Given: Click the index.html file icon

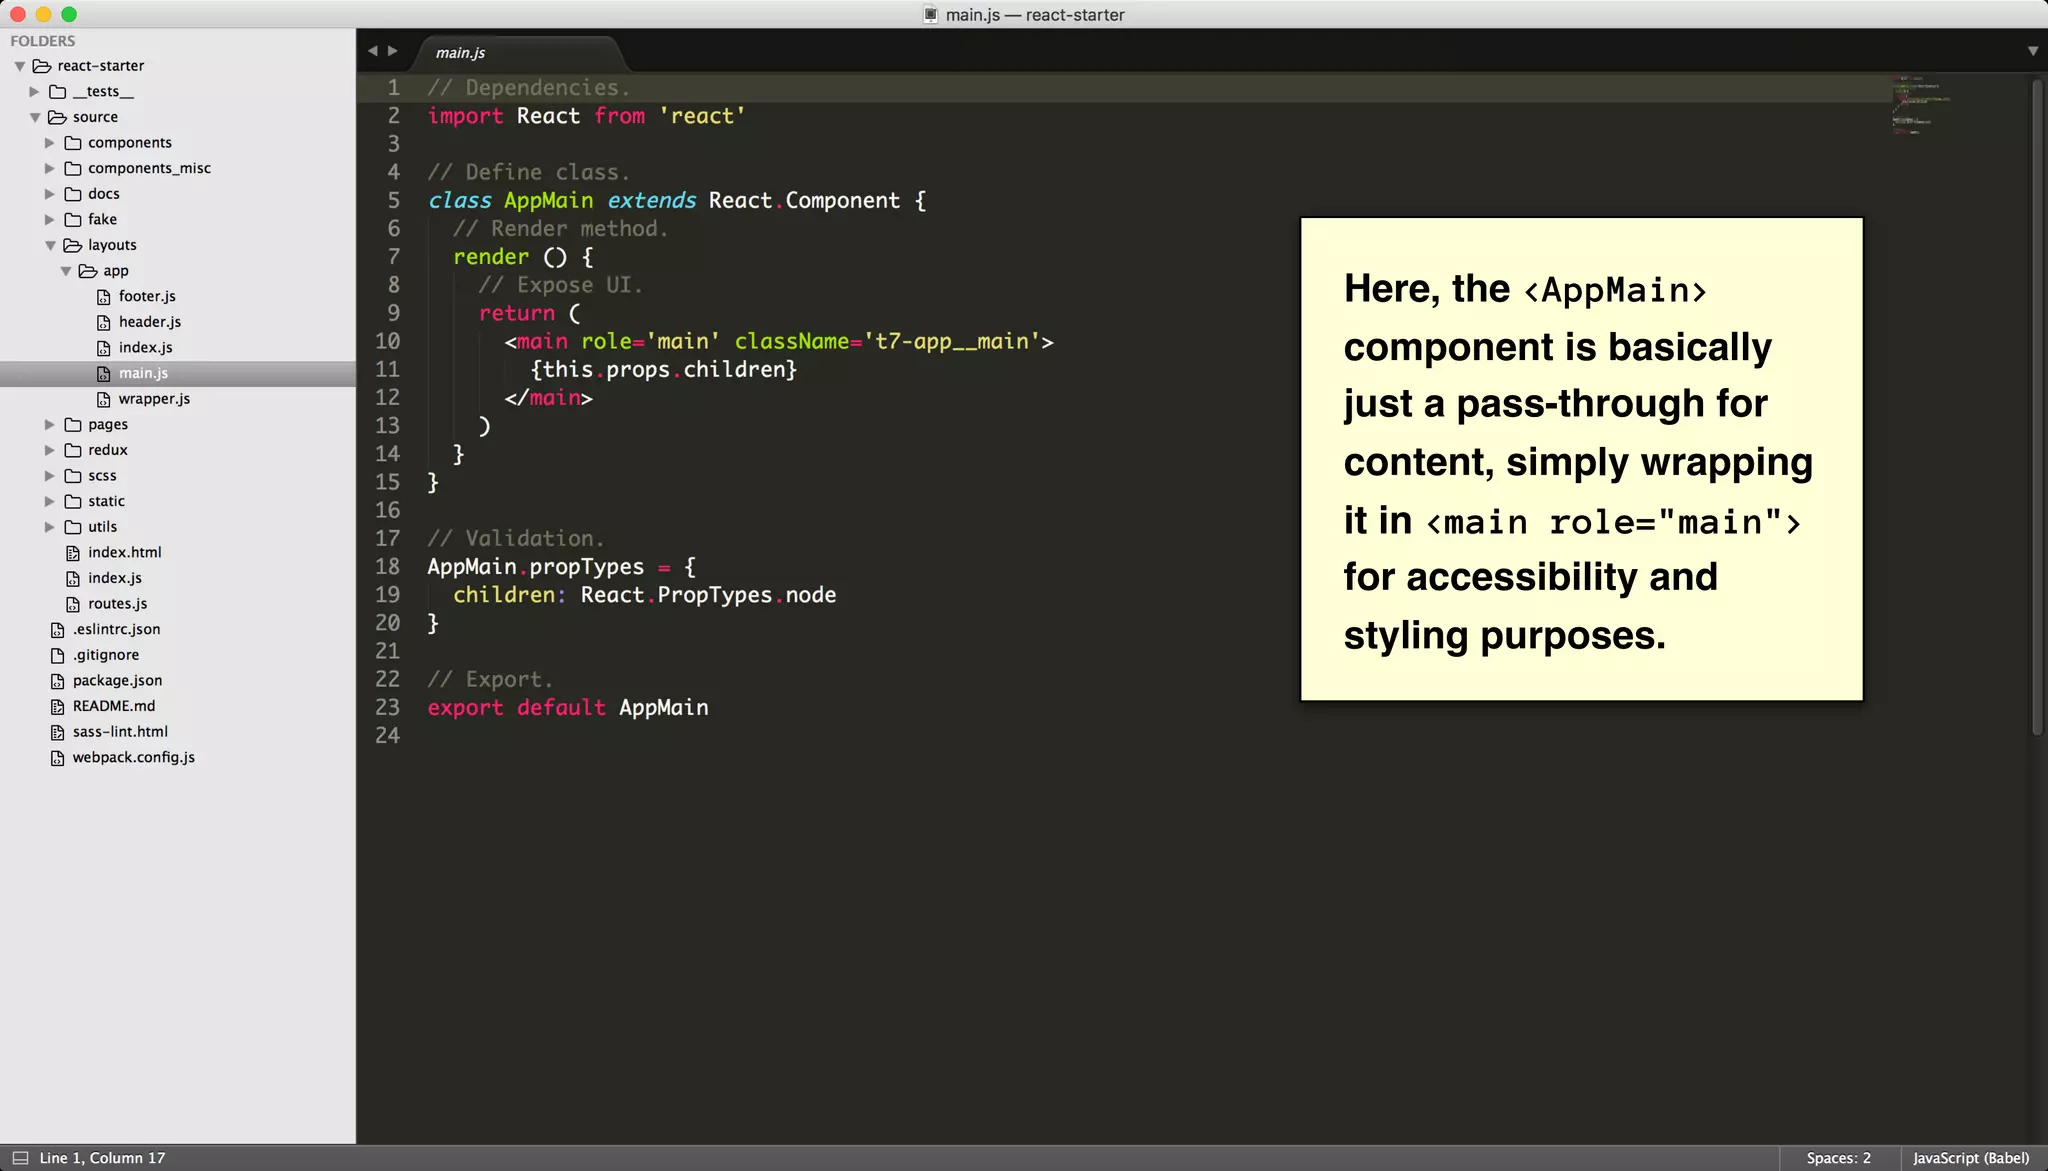Looking at the screenshot, I should pos(73,553).
